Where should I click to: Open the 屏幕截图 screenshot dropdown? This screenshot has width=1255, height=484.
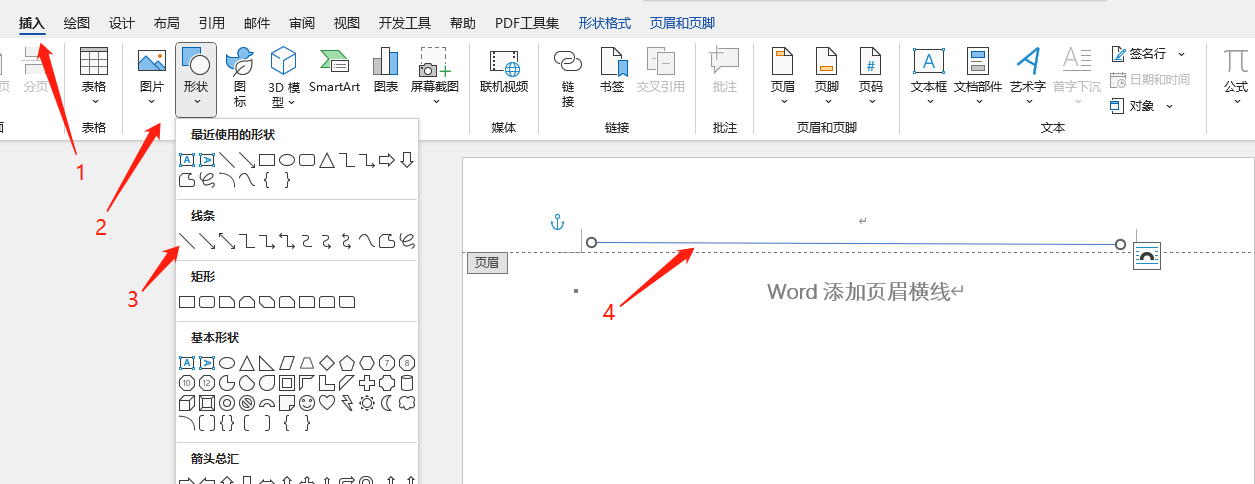434,77
